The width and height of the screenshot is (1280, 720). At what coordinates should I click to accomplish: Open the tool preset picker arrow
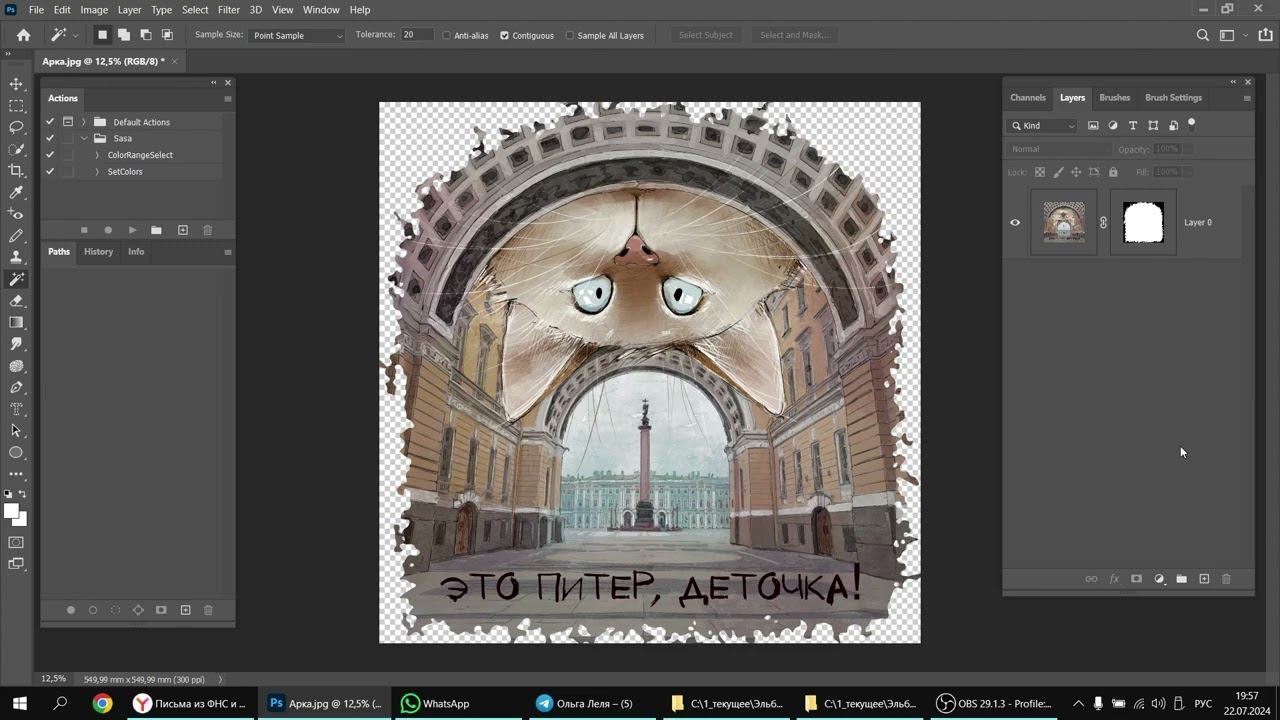point(76,35)
